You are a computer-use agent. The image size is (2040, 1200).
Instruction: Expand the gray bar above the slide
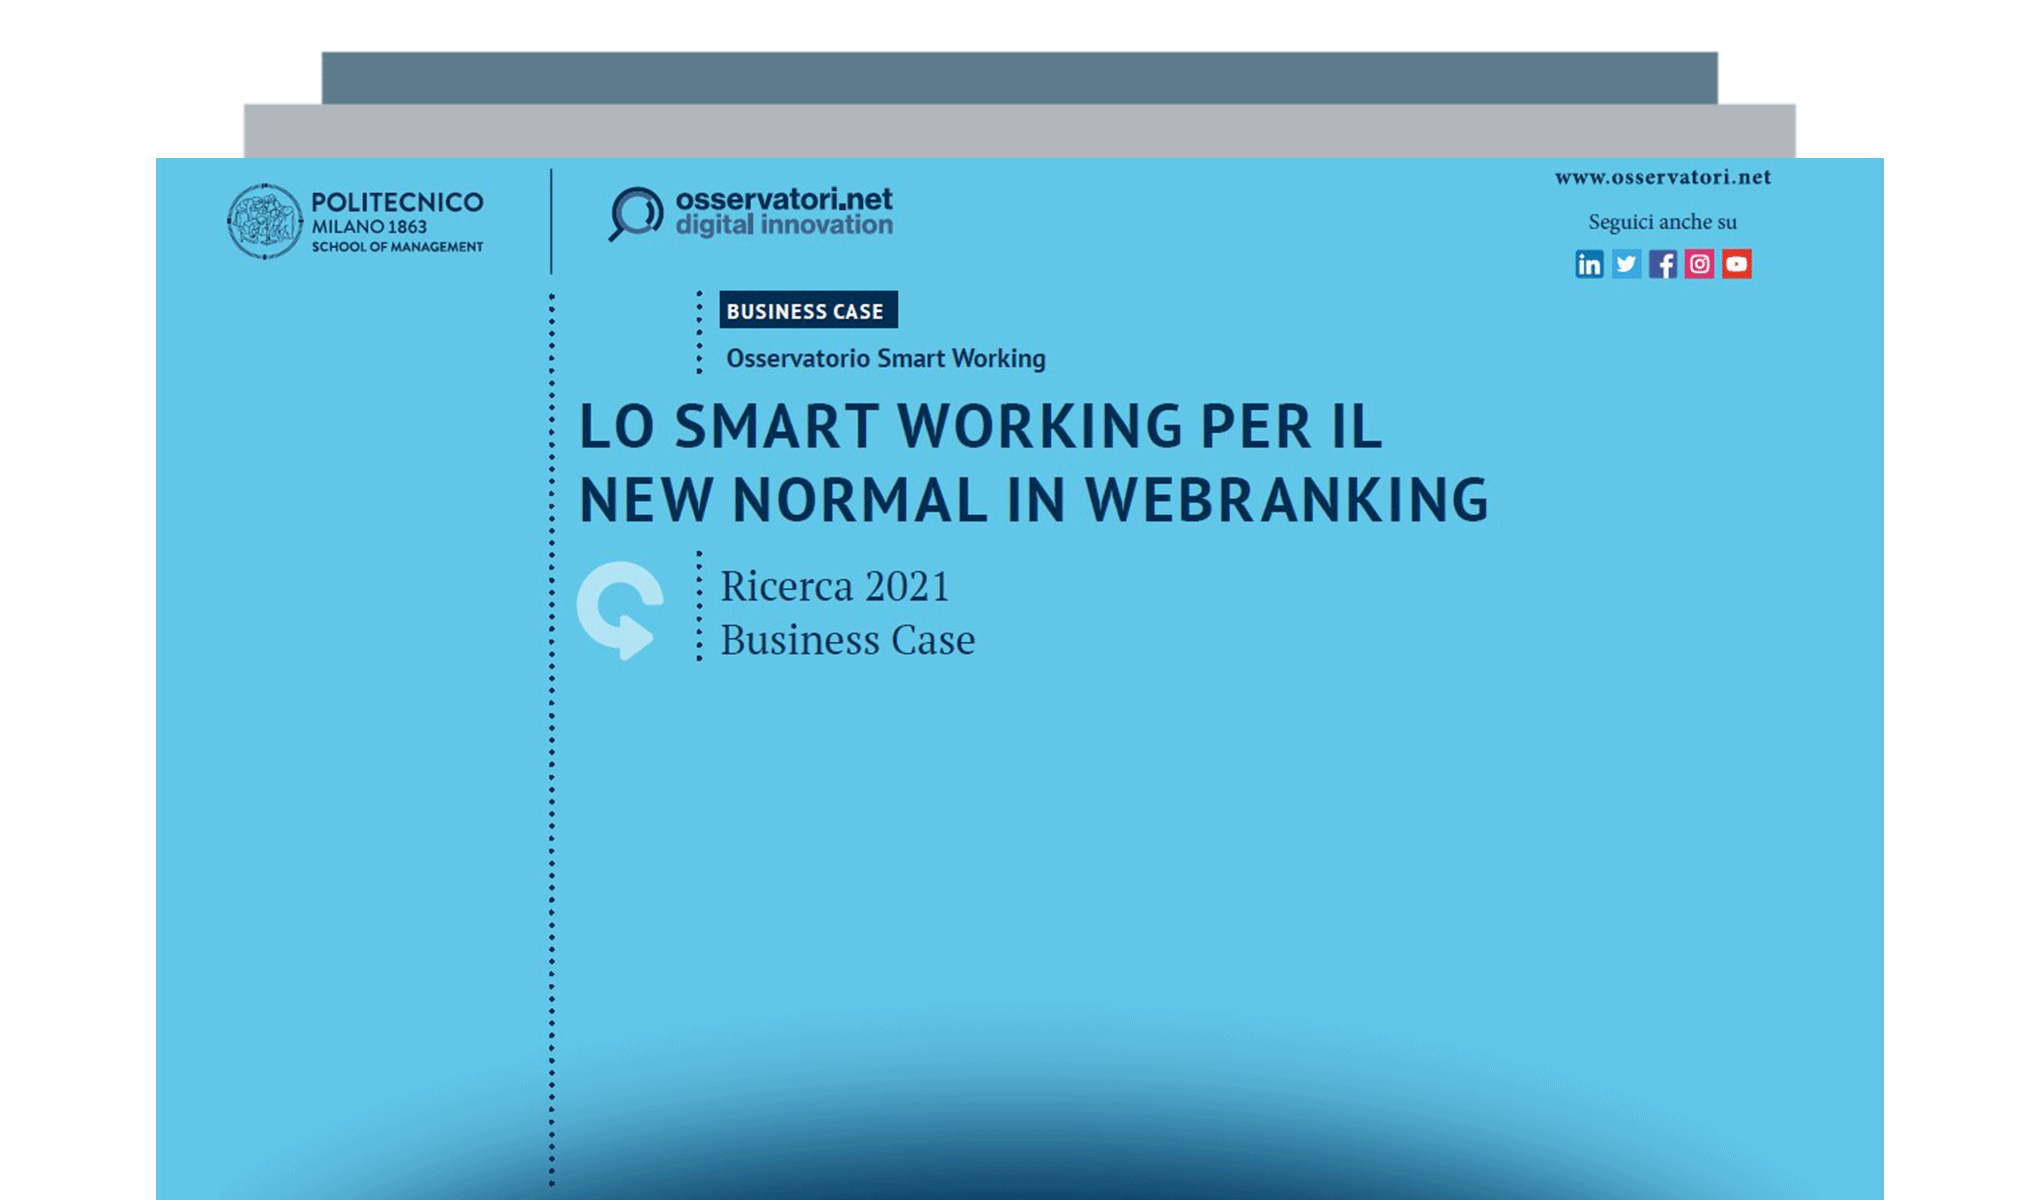coord(1020,128)
